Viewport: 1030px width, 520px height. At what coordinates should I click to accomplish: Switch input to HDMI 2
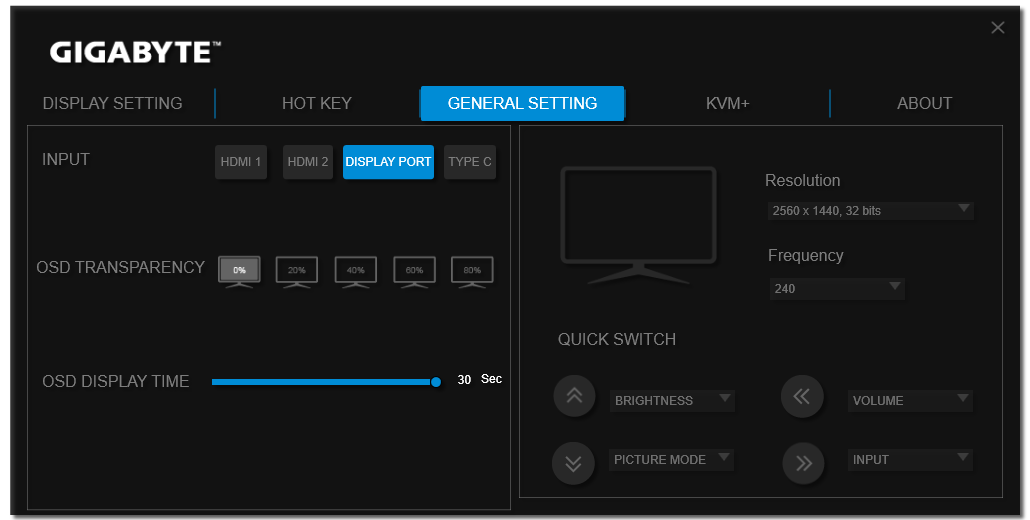[x=307, y=162]
